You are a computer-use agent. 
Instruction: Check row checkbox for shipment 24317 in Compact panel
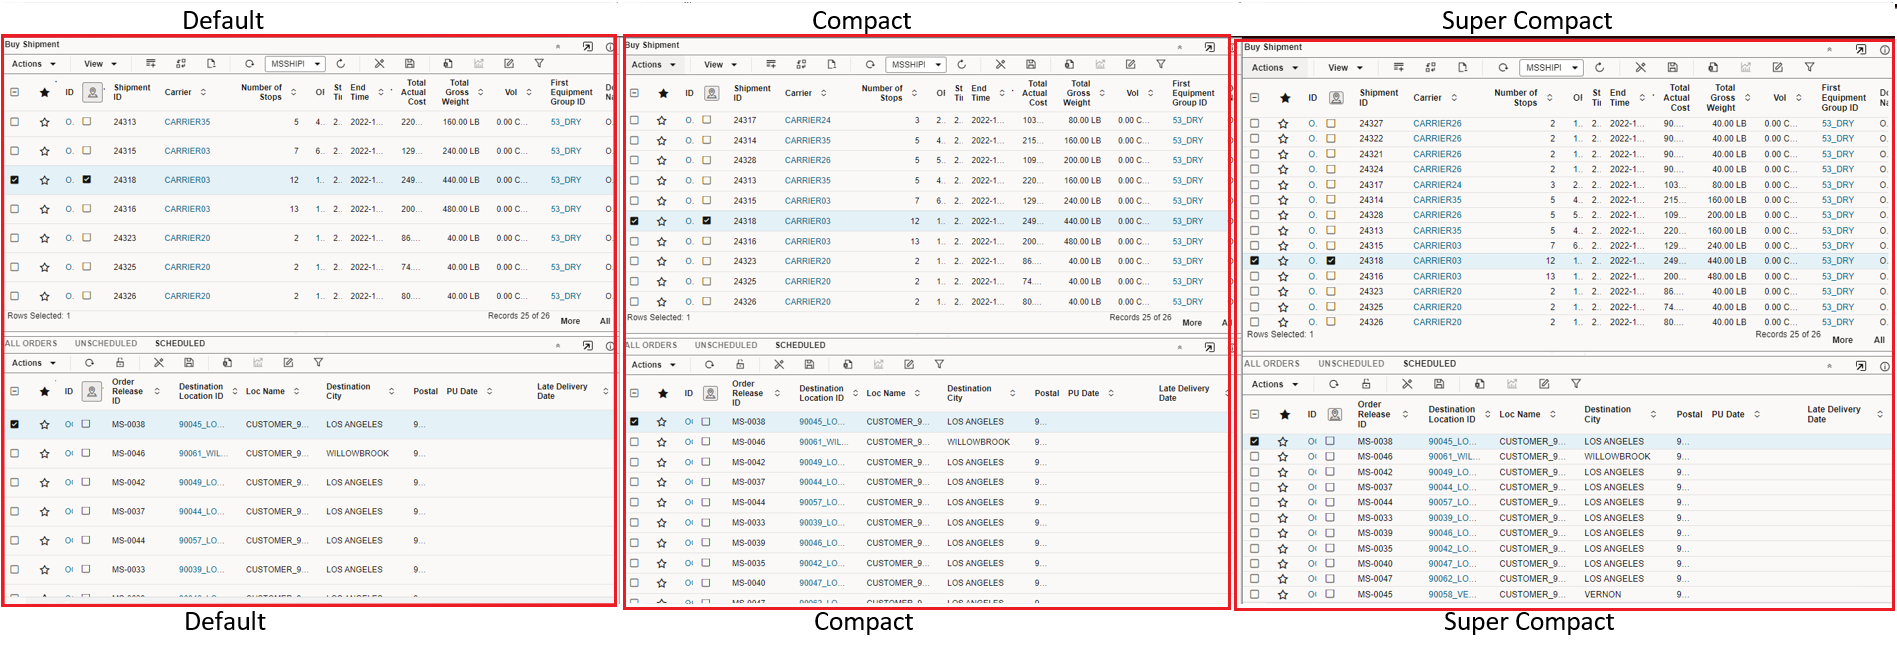click(x=634, y=120)
